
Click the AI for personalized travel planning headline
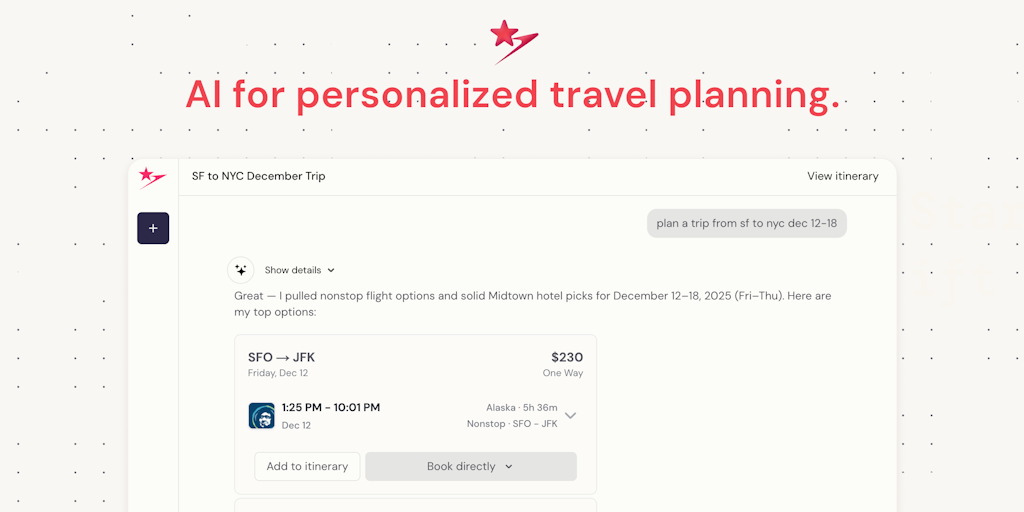pos(512,95)
